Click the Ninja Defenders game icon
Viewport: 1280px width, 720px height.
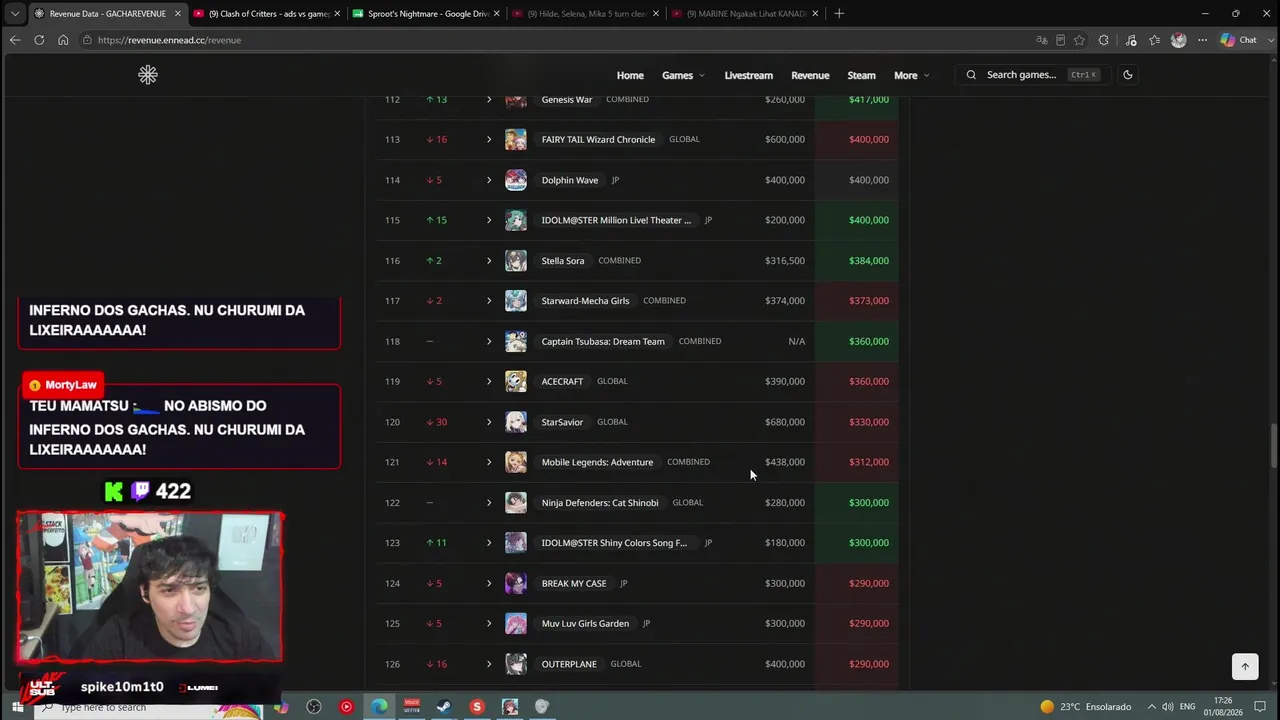[x=516, y=502]
